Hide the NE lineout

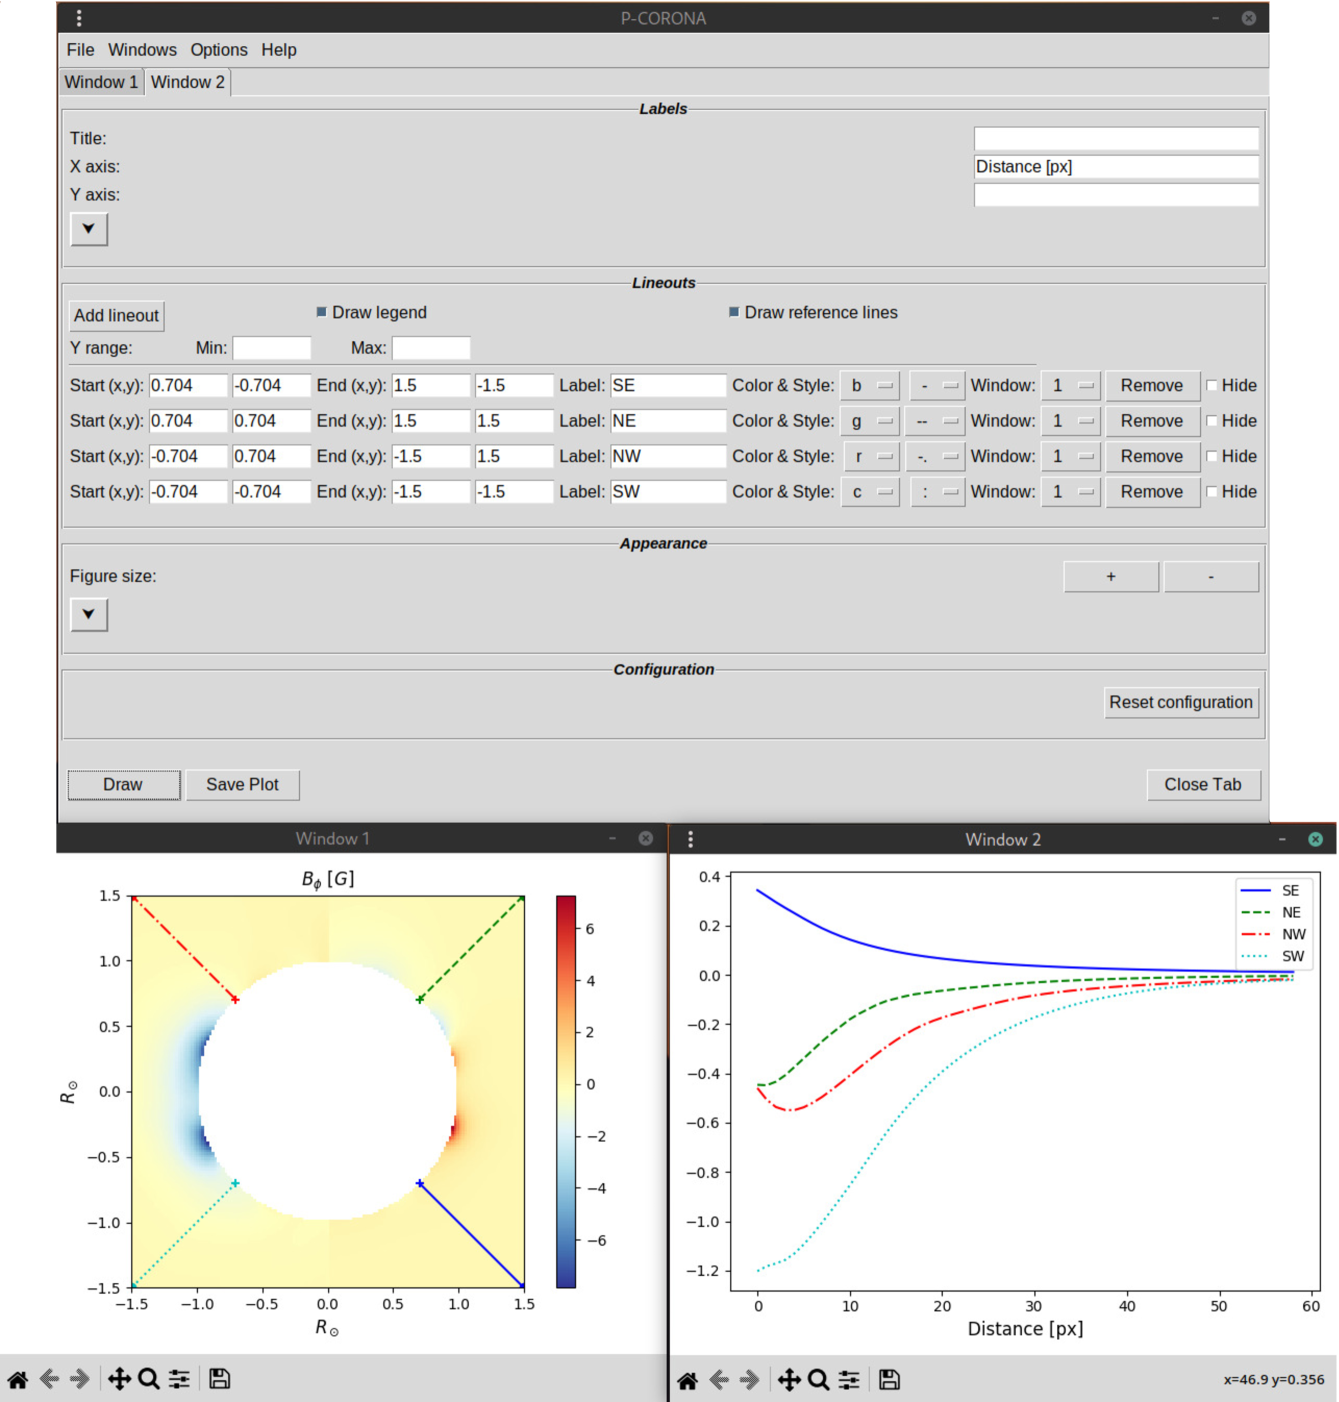(x=1212, y=421)
